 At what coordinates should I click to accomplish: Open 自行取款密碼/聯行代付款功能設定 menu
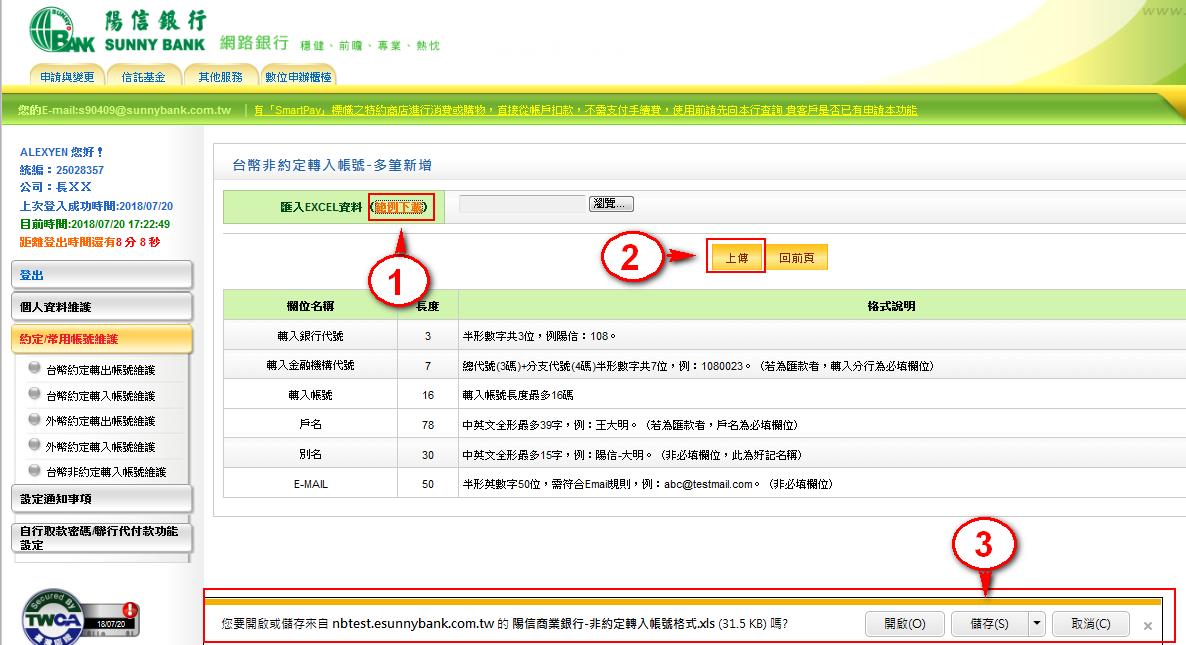pos(102,538)
